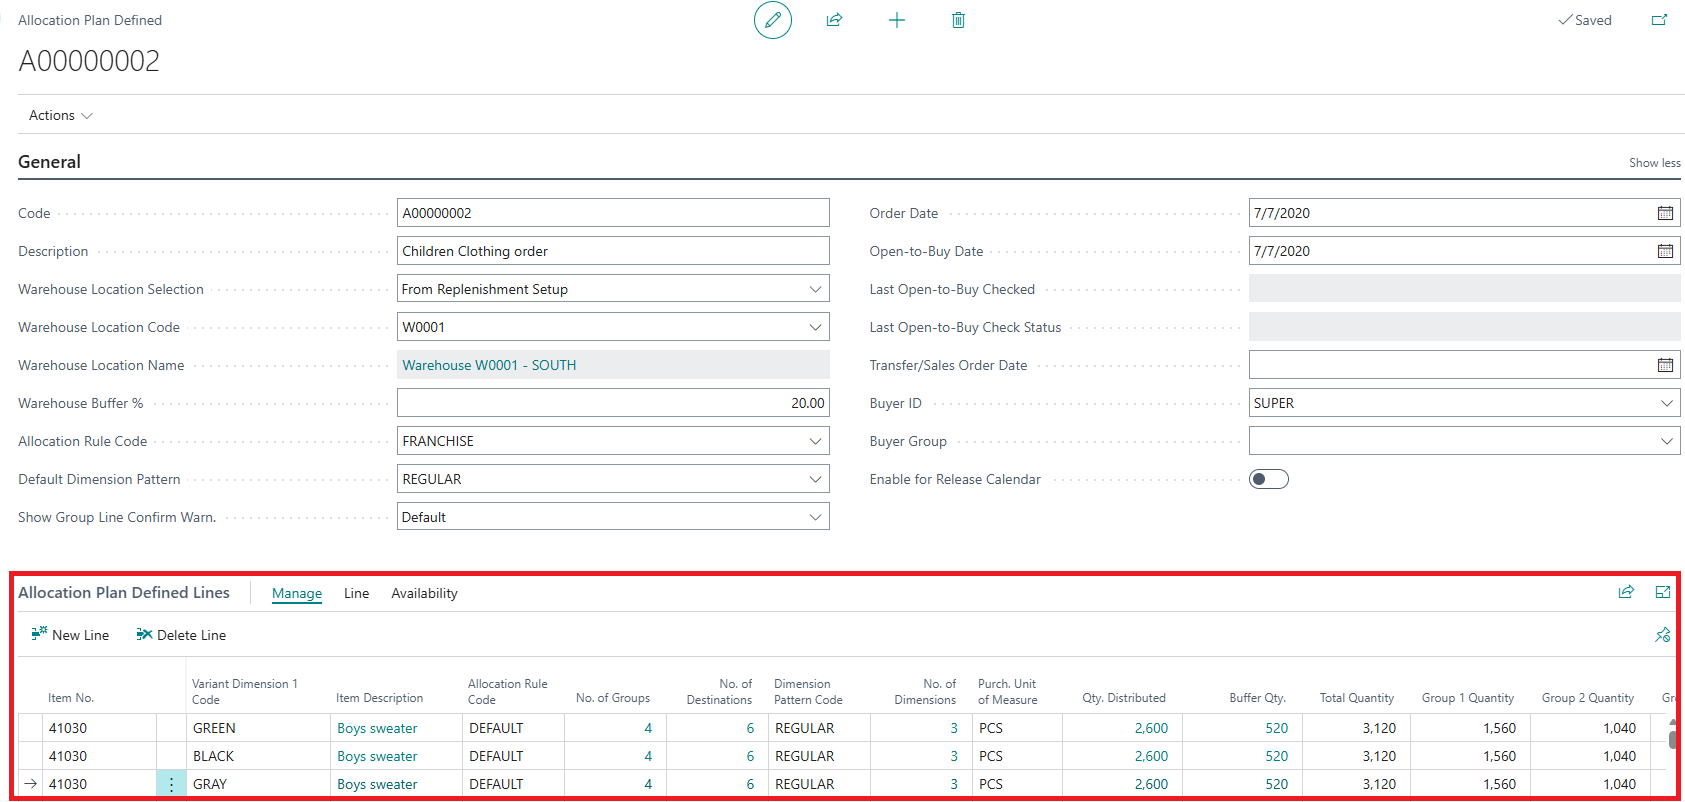Image resolution: width=1685 pixels, height=802 pixels.
Task: Click the pencil edit icon
Action: [772, 20]
